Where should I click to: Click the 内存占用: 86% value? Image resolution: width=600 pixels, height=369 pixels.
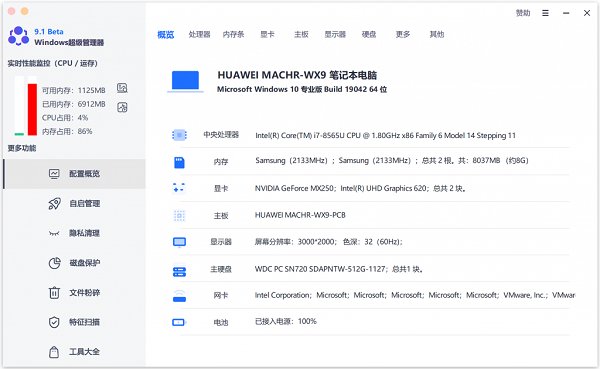67,132
